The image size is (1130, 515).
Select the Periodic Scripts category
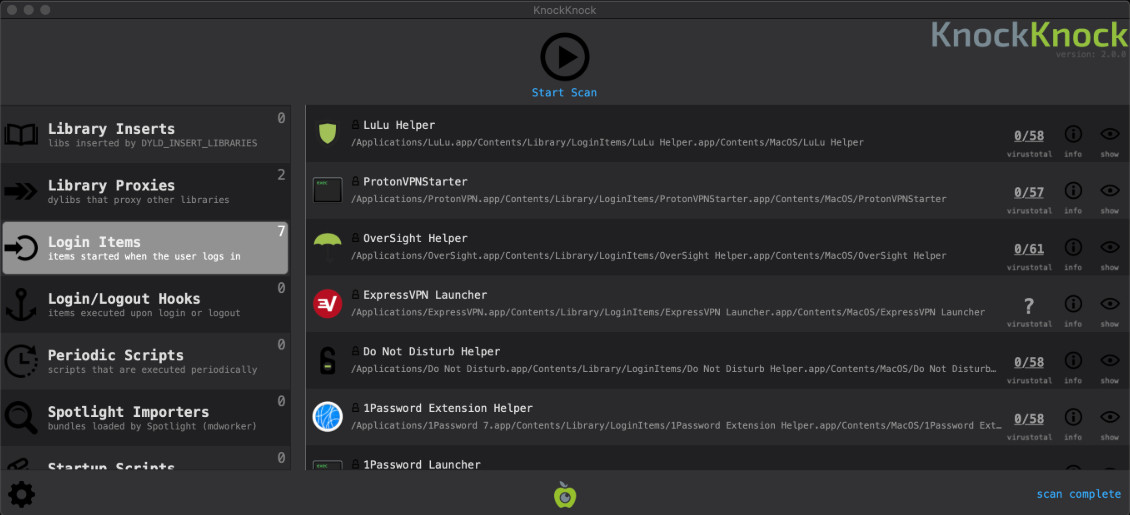point(145,361)
